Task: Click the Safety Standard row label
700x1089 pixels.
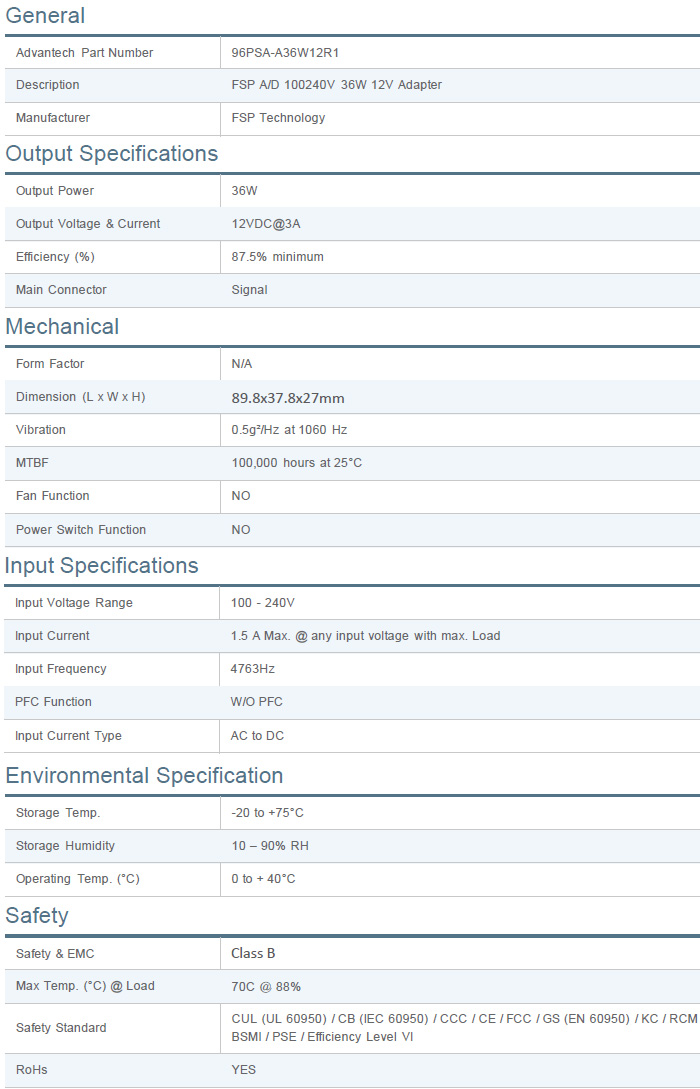Action: (61, 1028)
